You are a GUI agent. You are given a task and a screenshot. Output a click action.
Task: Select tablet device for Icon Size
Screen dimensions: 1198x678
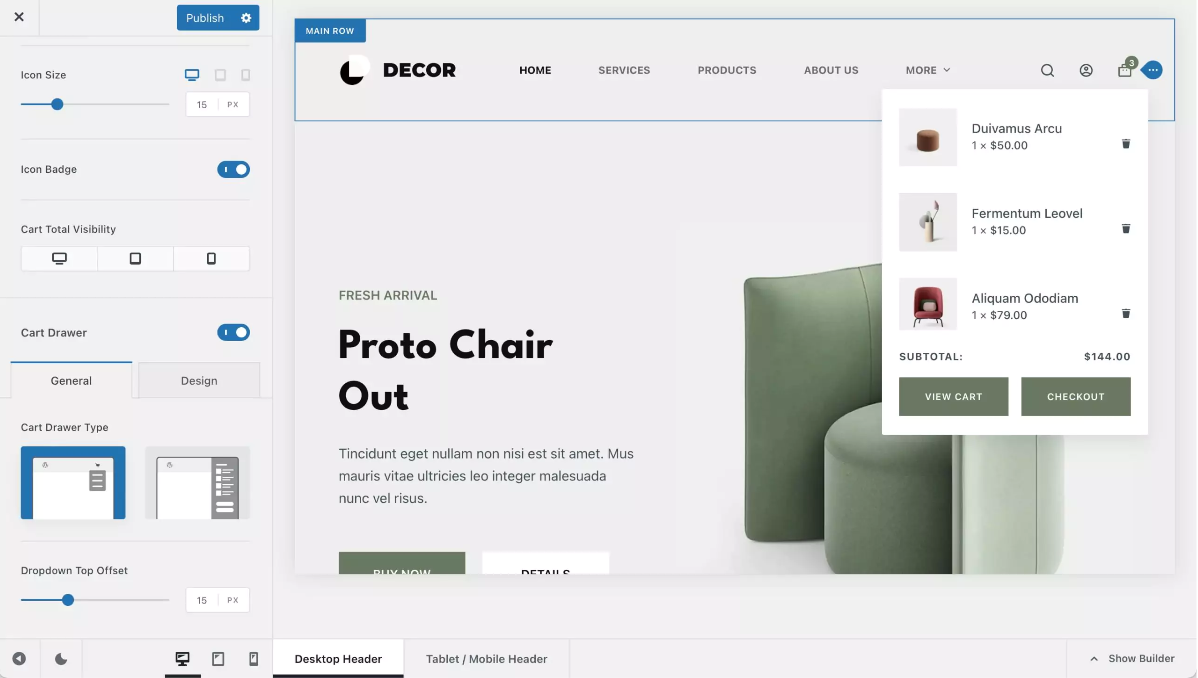[220, 75]
